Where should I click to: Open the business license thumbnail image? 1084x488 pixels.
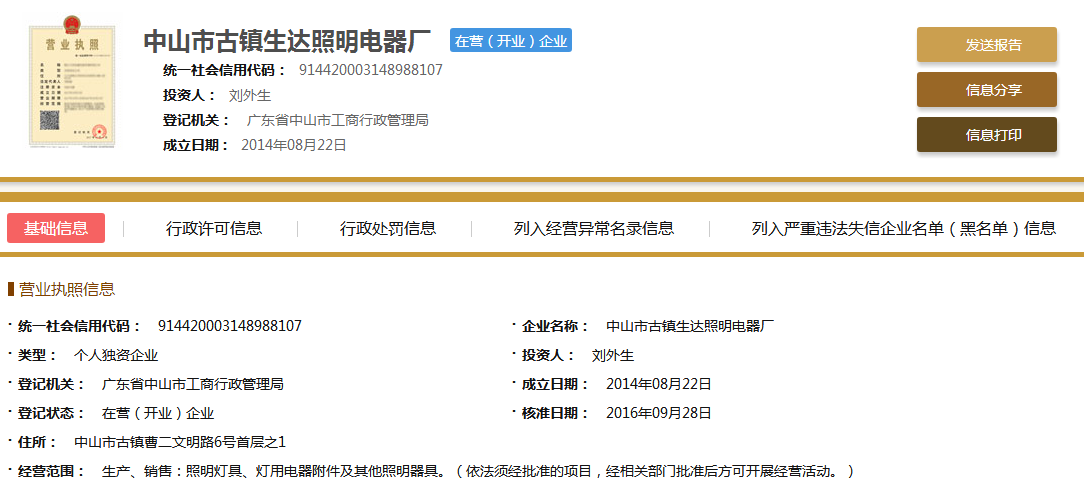(x=72, y=87)
